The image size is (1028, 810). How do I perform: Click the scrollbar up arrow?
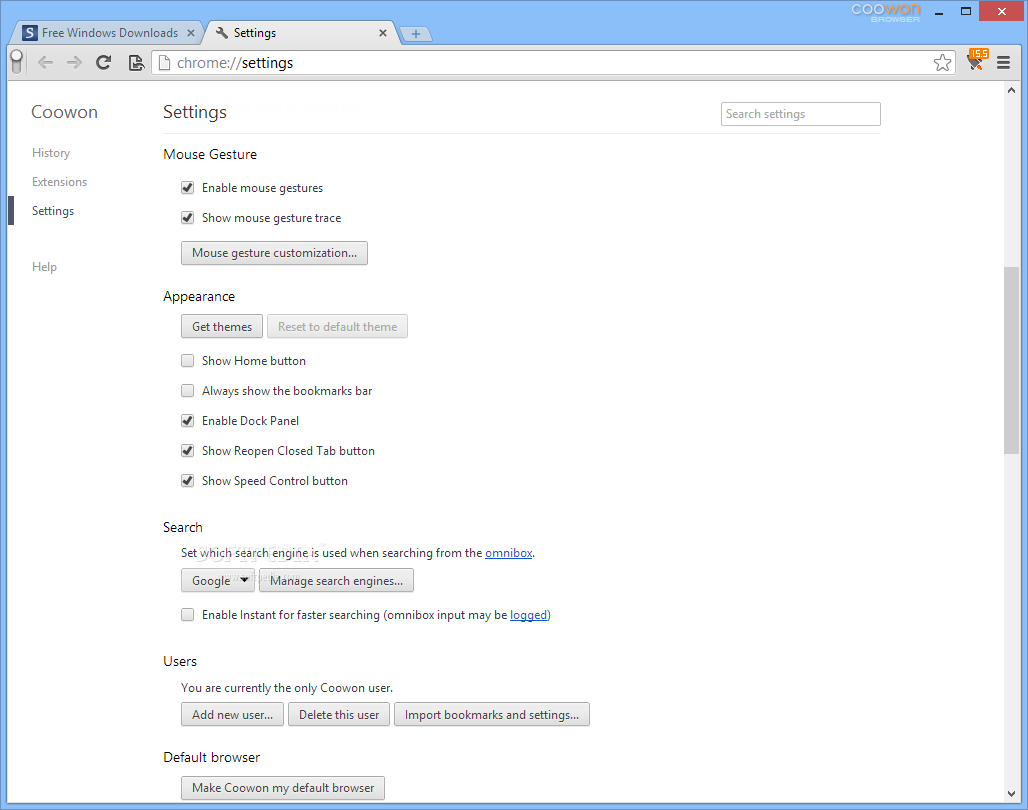coord(1011,91)
